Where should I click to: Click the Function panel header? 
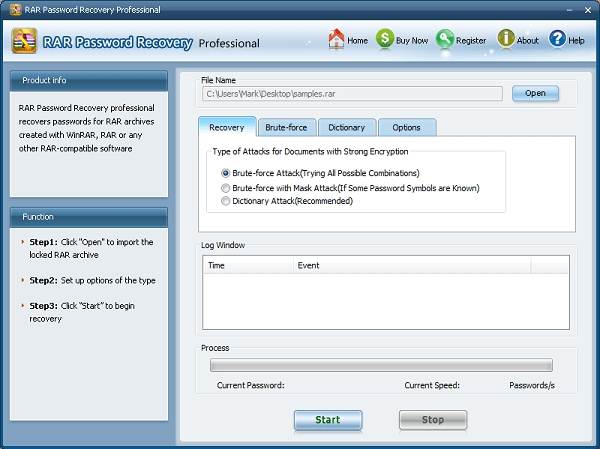click(x=89, y=217)
